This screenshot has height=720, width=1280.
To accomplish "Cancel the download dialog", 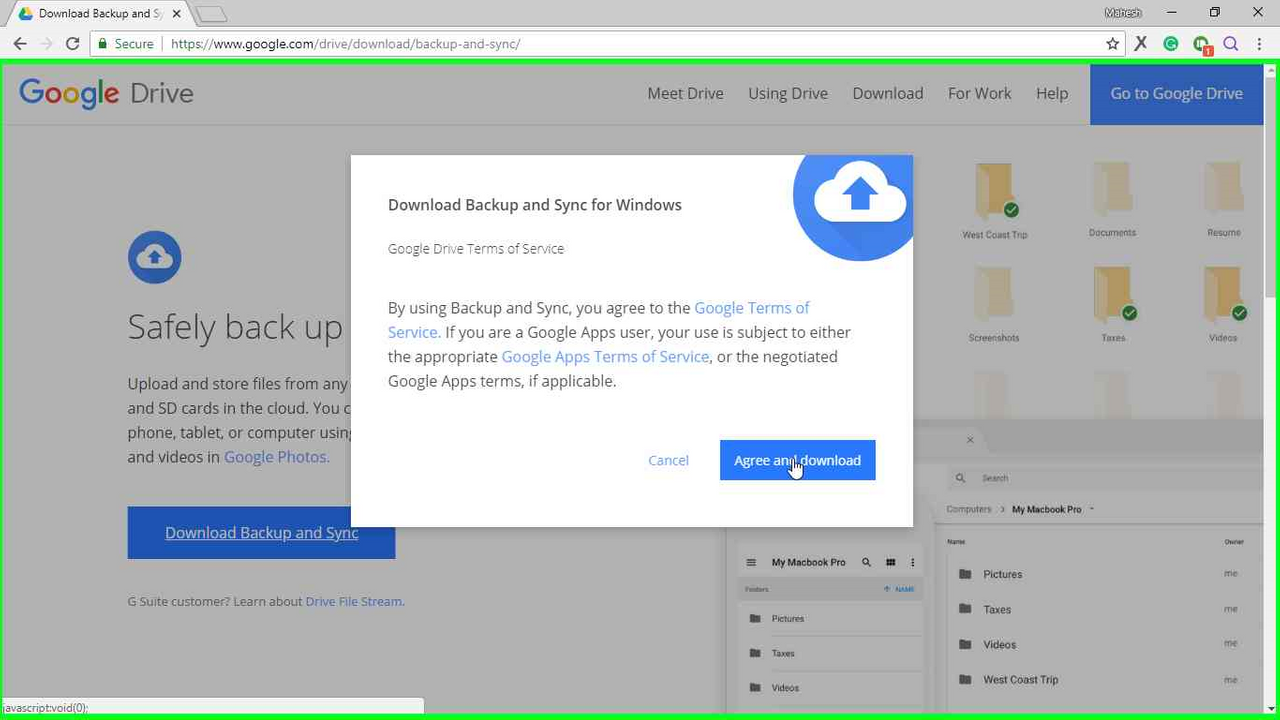I will (x=668, y=460).
